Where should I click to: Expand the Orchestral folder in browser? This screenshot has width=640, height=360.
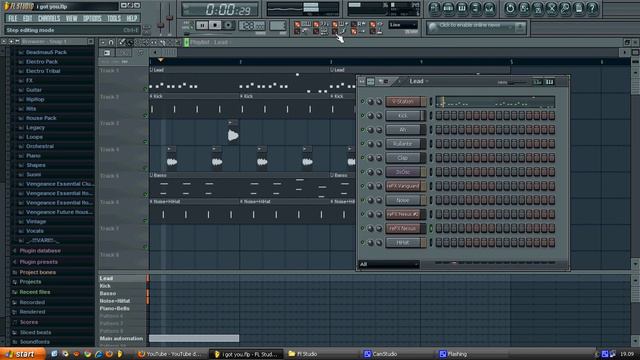click(x=40, y=146)
